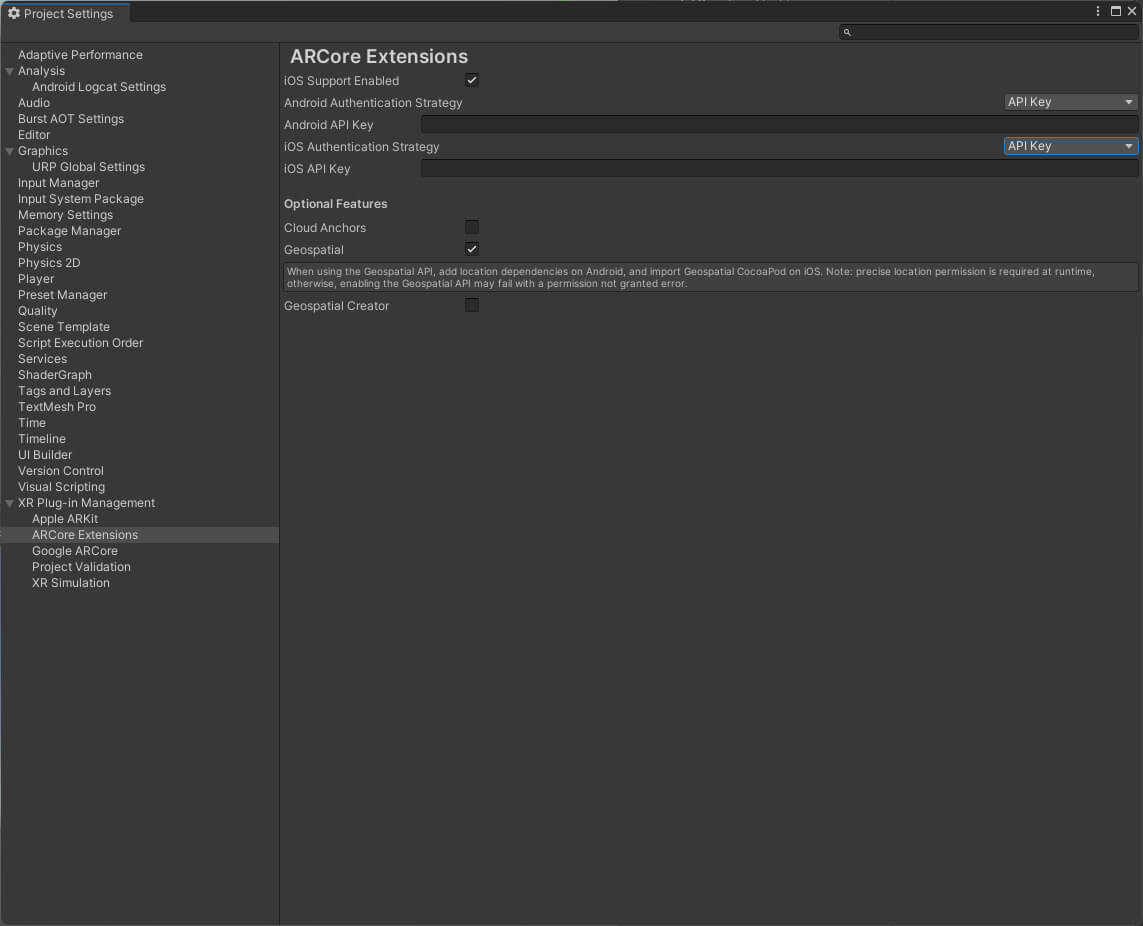Select the Graphics settings category
The width and height of the screenshot is (1143, 926).
(x=43, y=151)
